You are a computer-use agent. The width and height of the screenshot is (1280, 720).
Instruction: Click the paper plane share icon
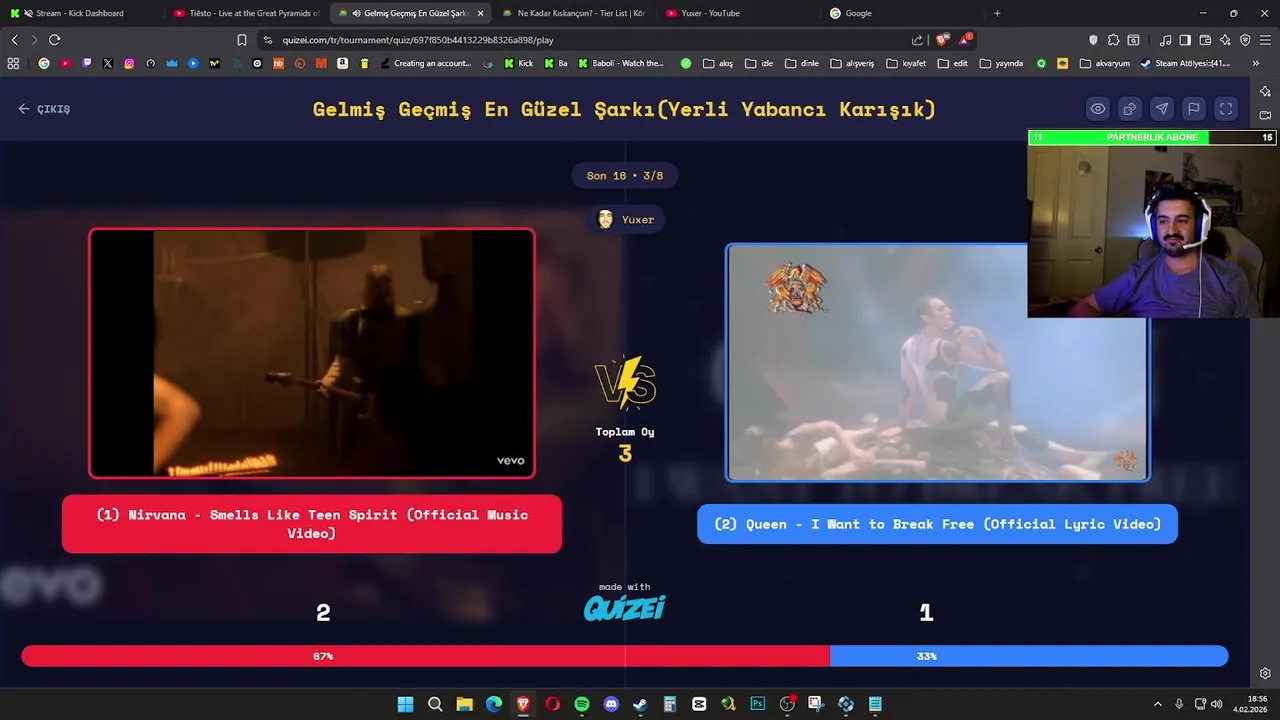tap(1162, 109)
